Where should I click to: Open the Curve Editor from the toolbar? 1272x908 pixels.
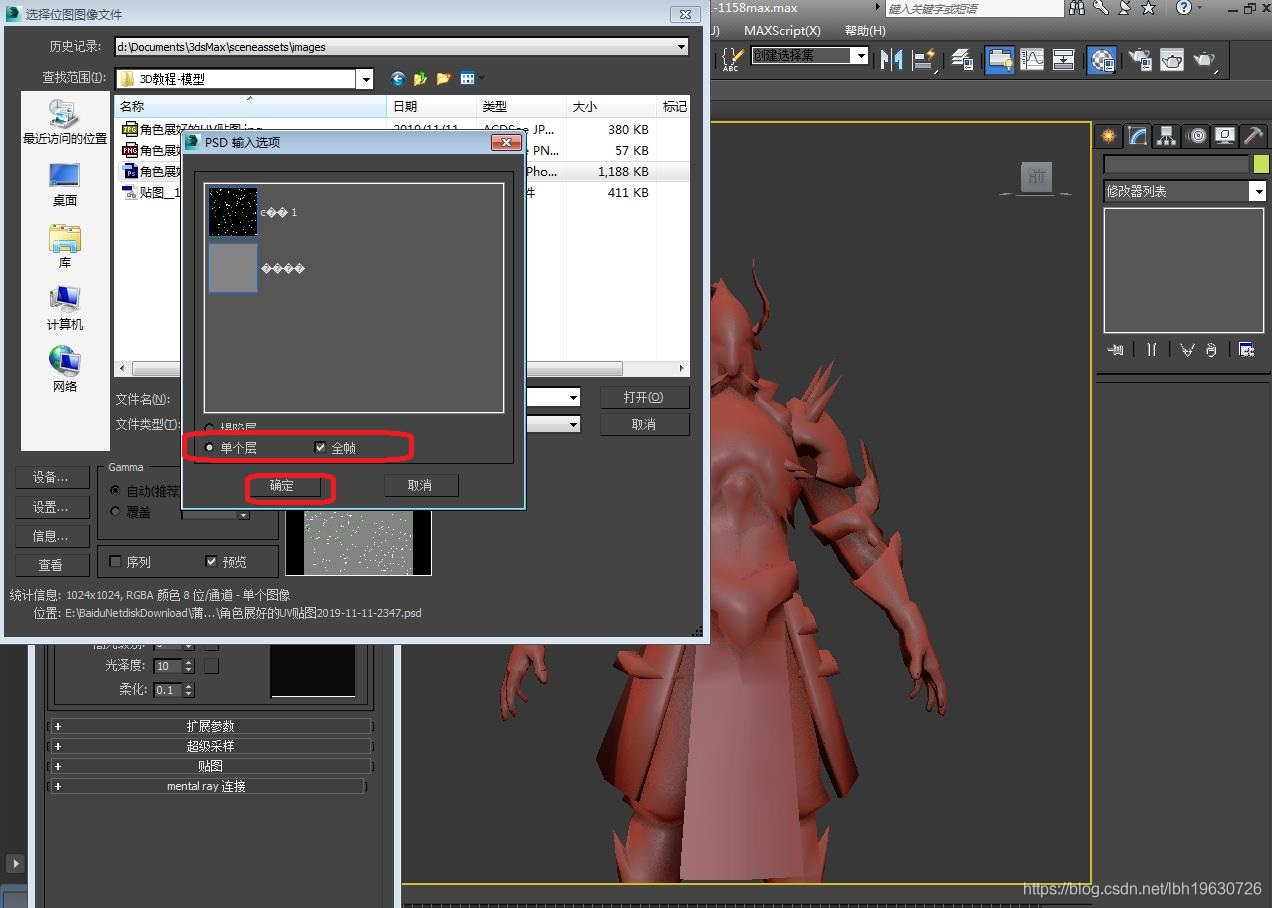(1031, 59)
